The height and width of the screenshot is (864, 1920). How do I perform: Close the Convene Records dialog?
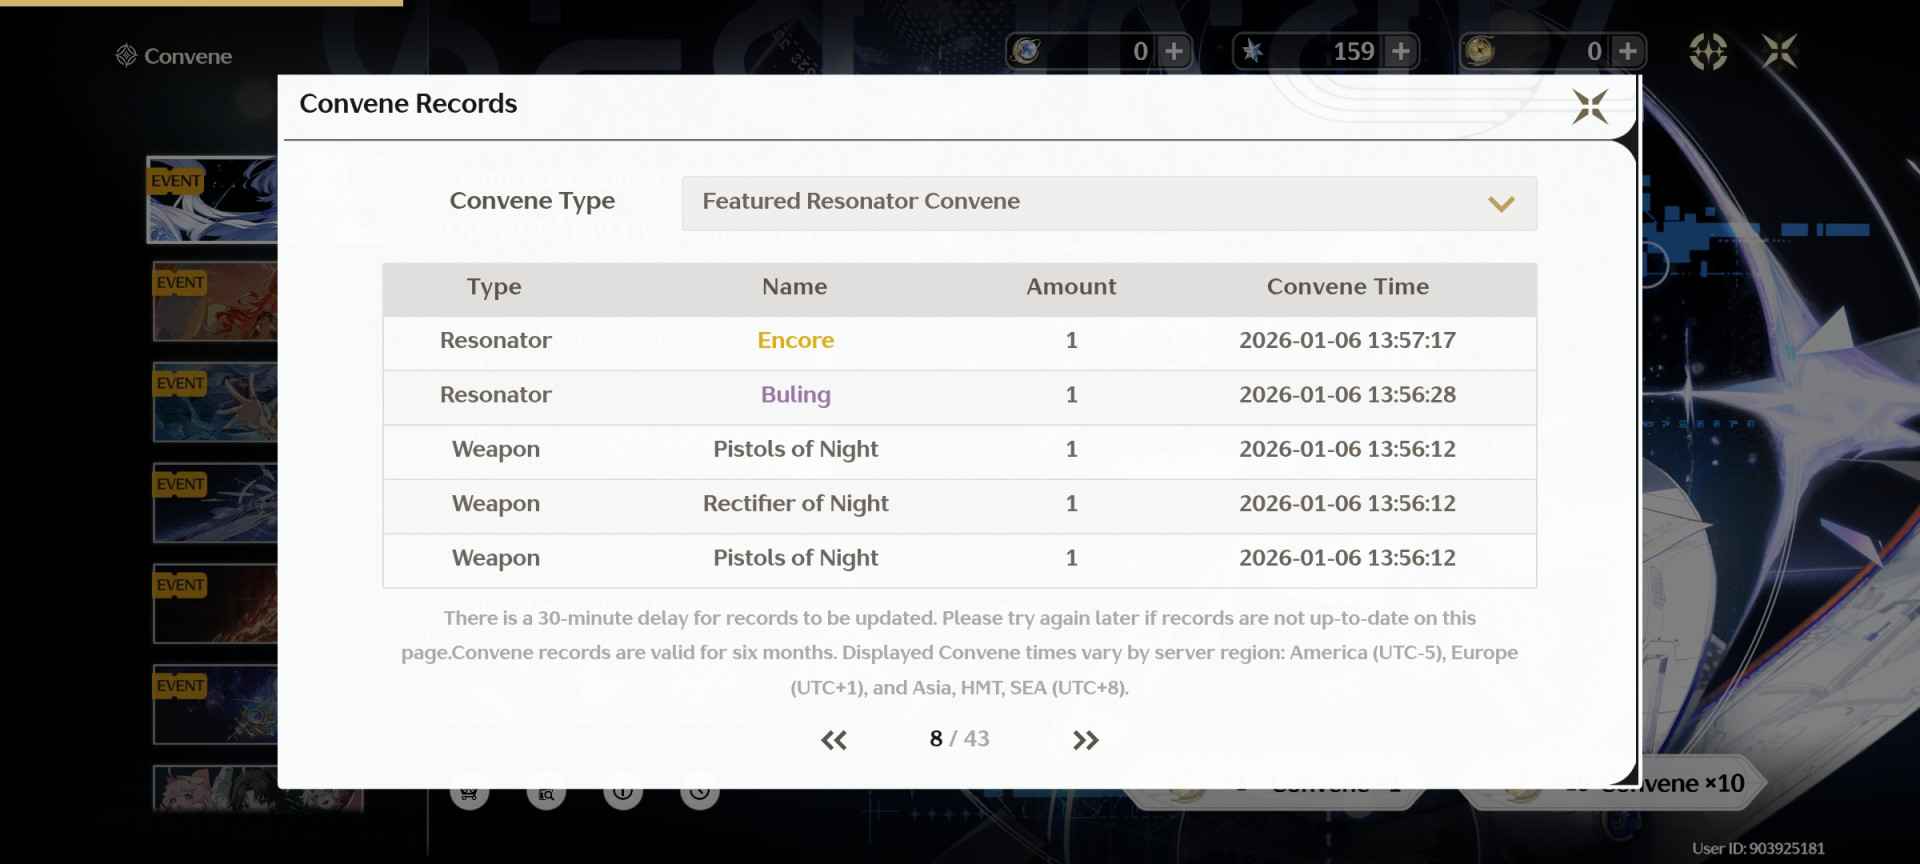tap(1589, 106)
